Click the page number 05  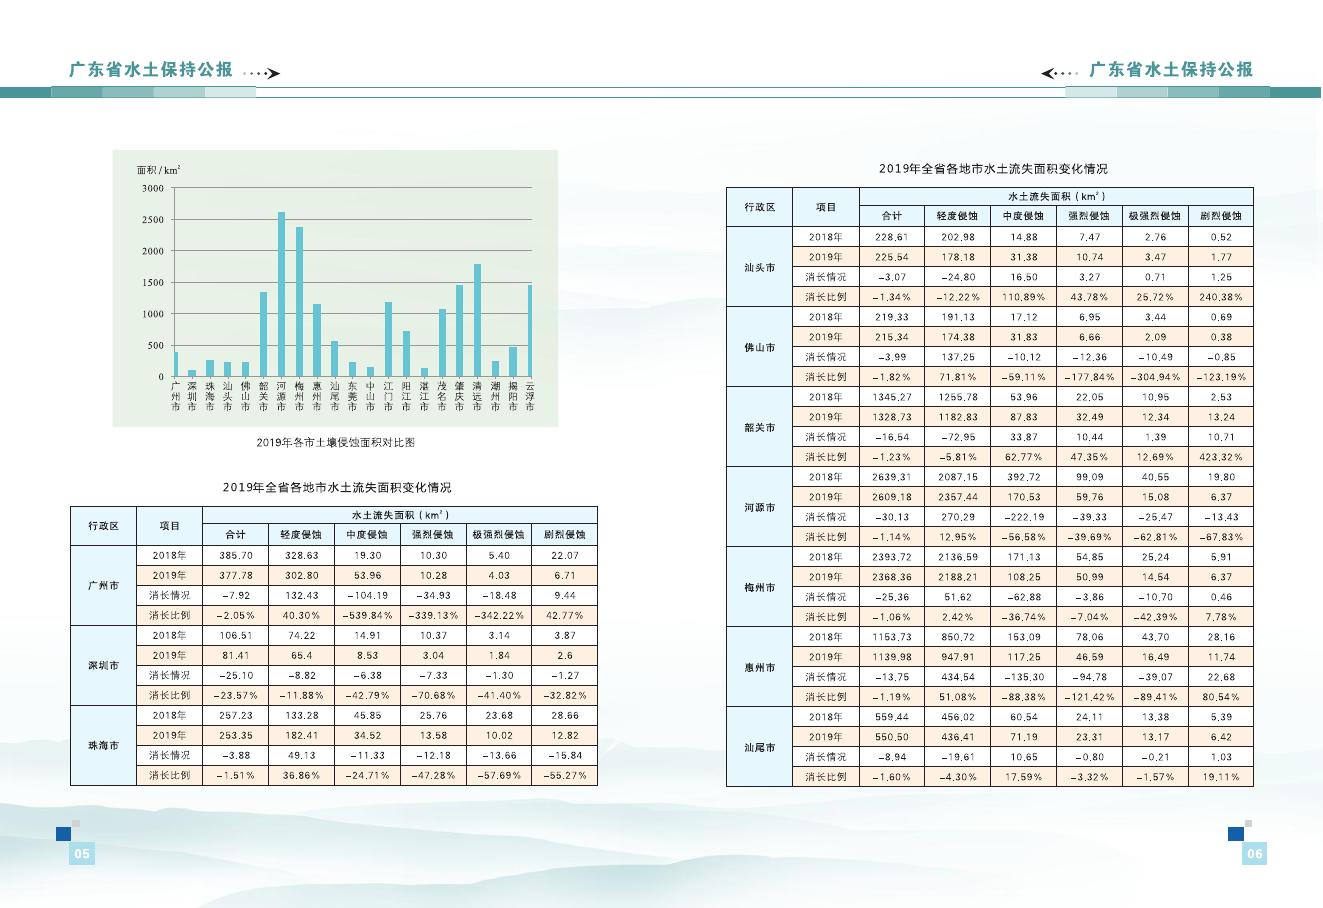coord(82,853)
